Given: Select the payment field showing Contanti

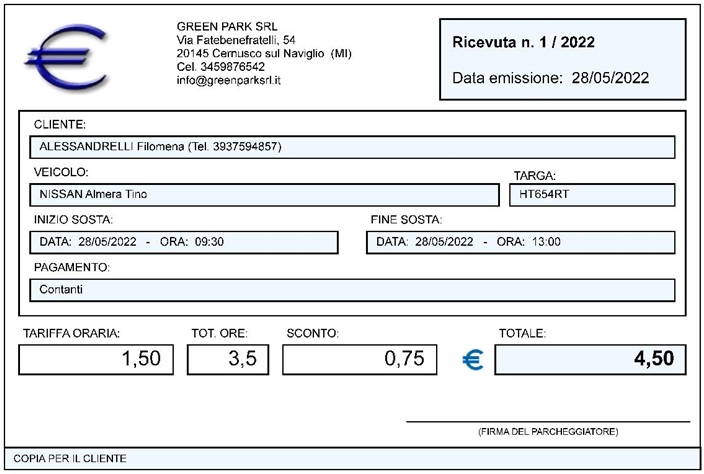Looking at the screenshot, I should tap(352, 290).
